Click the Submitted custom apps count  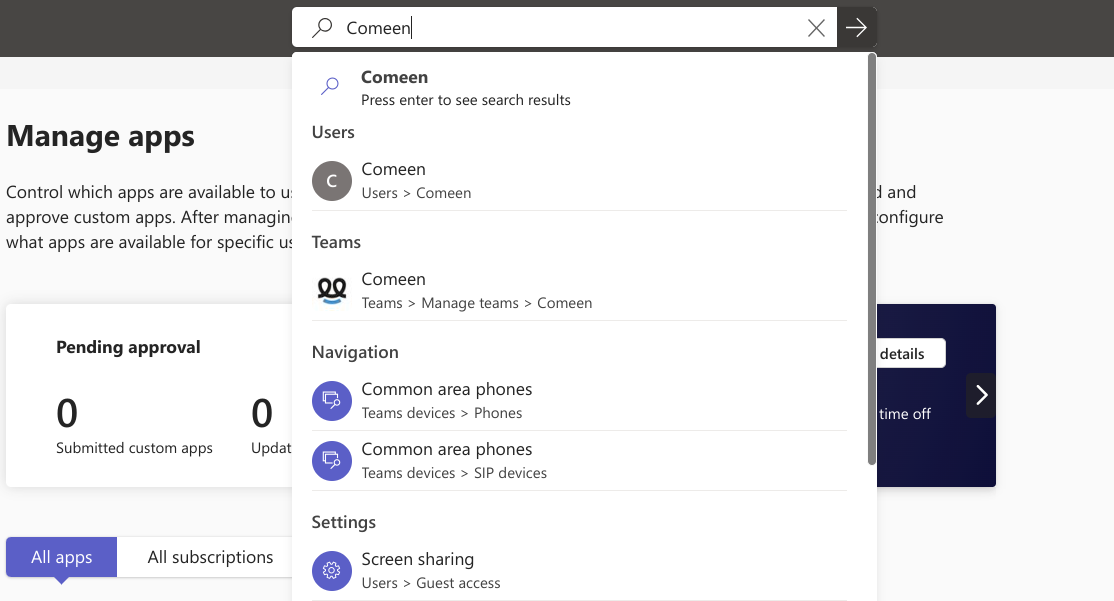coord(67,413)
